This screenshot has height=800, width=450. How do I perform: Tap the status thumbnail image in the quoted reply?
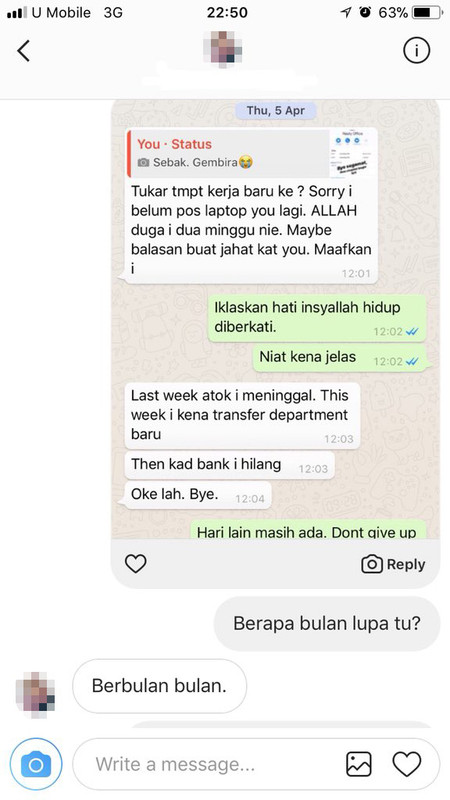coord(353,153)
